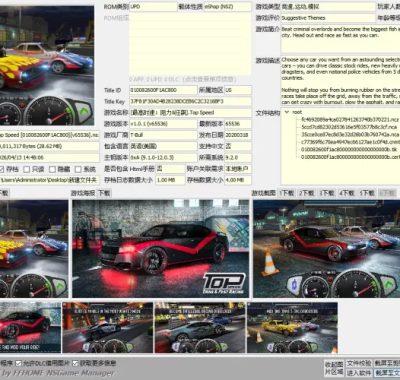Click the Title Key field
The image size is (400, 380).
pyautogui.click(x=190, y=101)
